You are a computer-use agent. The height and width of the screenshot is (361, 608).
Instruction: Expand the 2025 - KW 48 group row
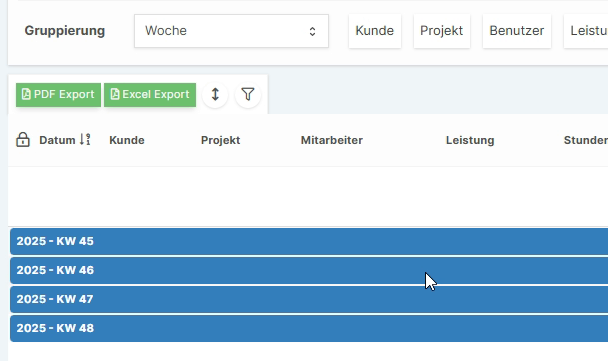point(309,328)
